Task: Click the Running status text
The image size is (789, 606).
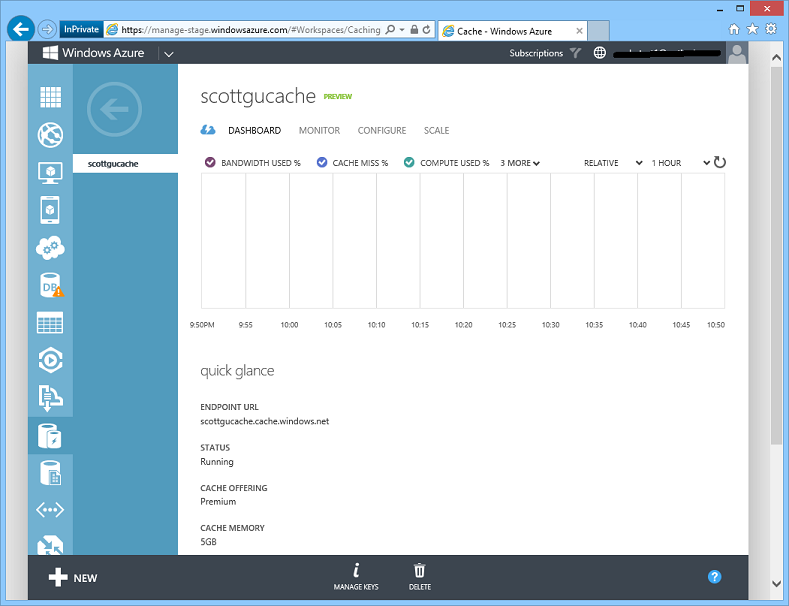Action: [217, 462]
